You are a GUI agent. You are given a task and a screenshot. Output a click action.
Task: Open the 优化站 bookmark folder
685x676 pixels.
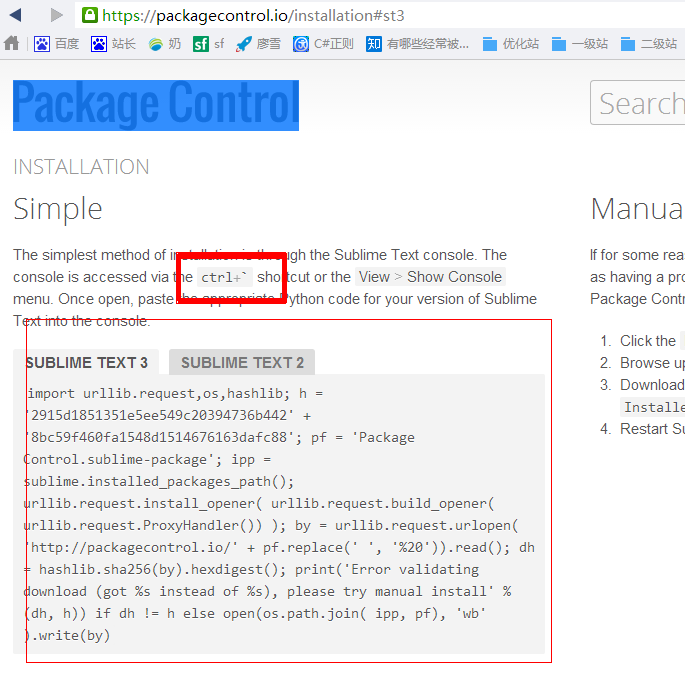(511, 44)
